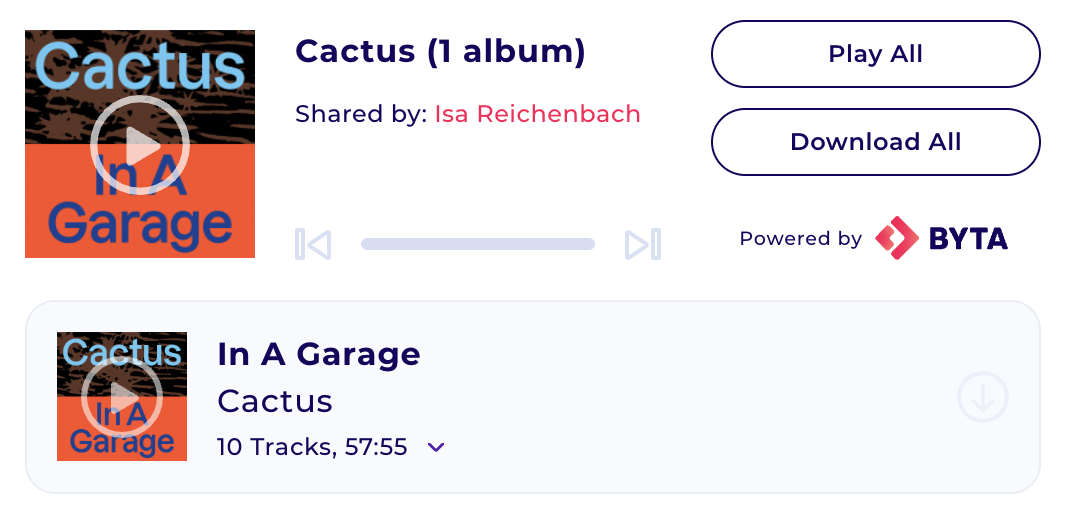Image resolution: width=1068 pixels, height=524 pixels.
Task: Click the BYTA wordmark text
Action: tap(968, 239)
